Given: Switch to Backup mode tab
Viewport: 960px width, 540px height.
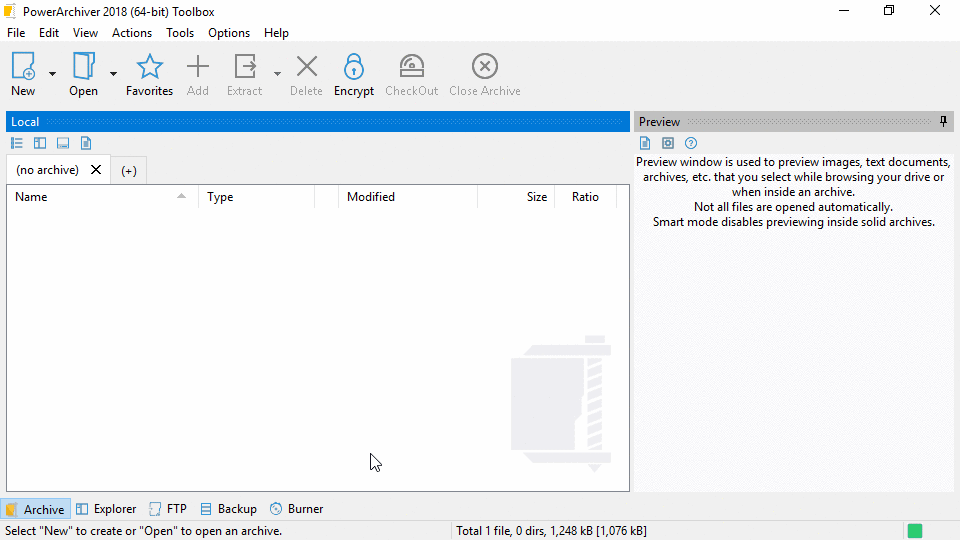Looking at the screenshot, I should click(x=228, y=509).
